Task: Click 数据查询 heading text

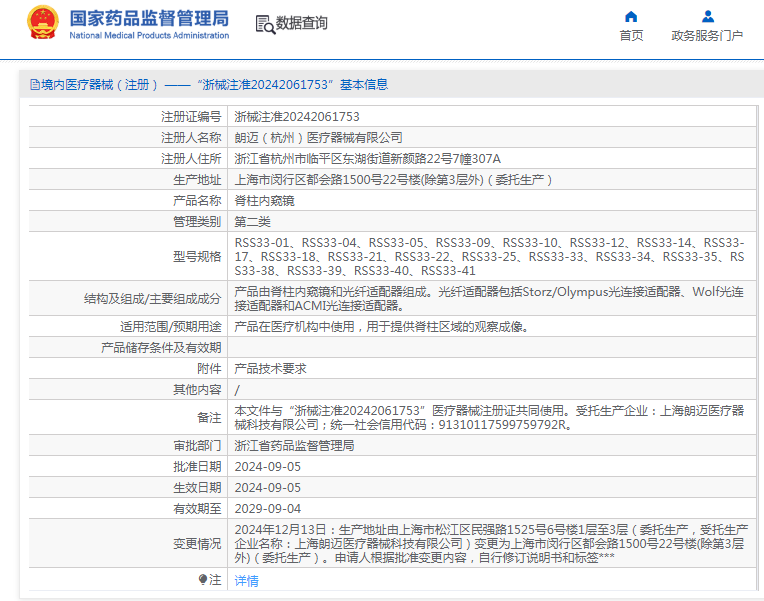Action: coord(302,23)
